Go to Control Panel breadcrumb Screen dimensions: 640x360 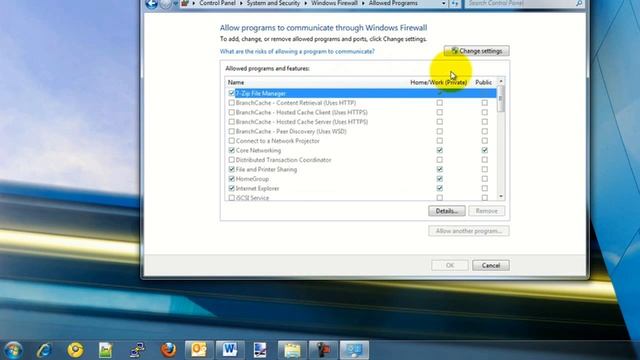click(x=217, y=3)
